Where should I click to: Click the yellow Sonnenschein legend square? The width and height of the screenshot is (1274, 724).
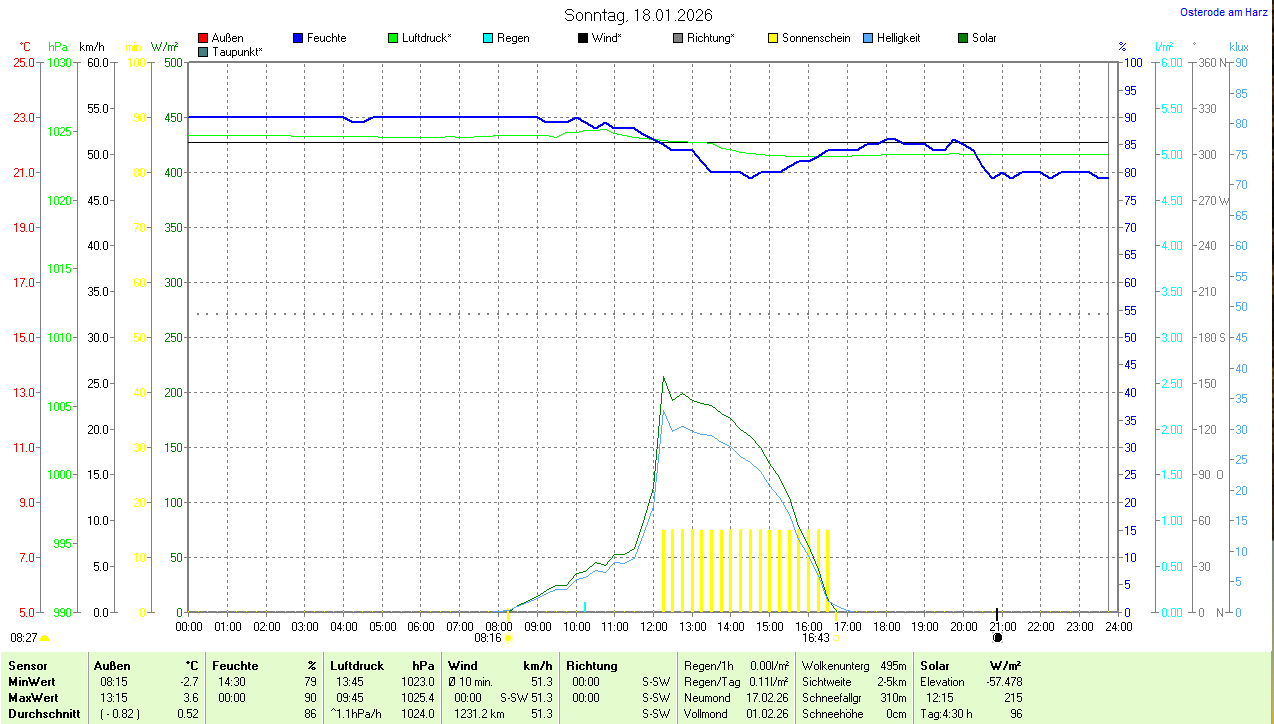(773, 38)
